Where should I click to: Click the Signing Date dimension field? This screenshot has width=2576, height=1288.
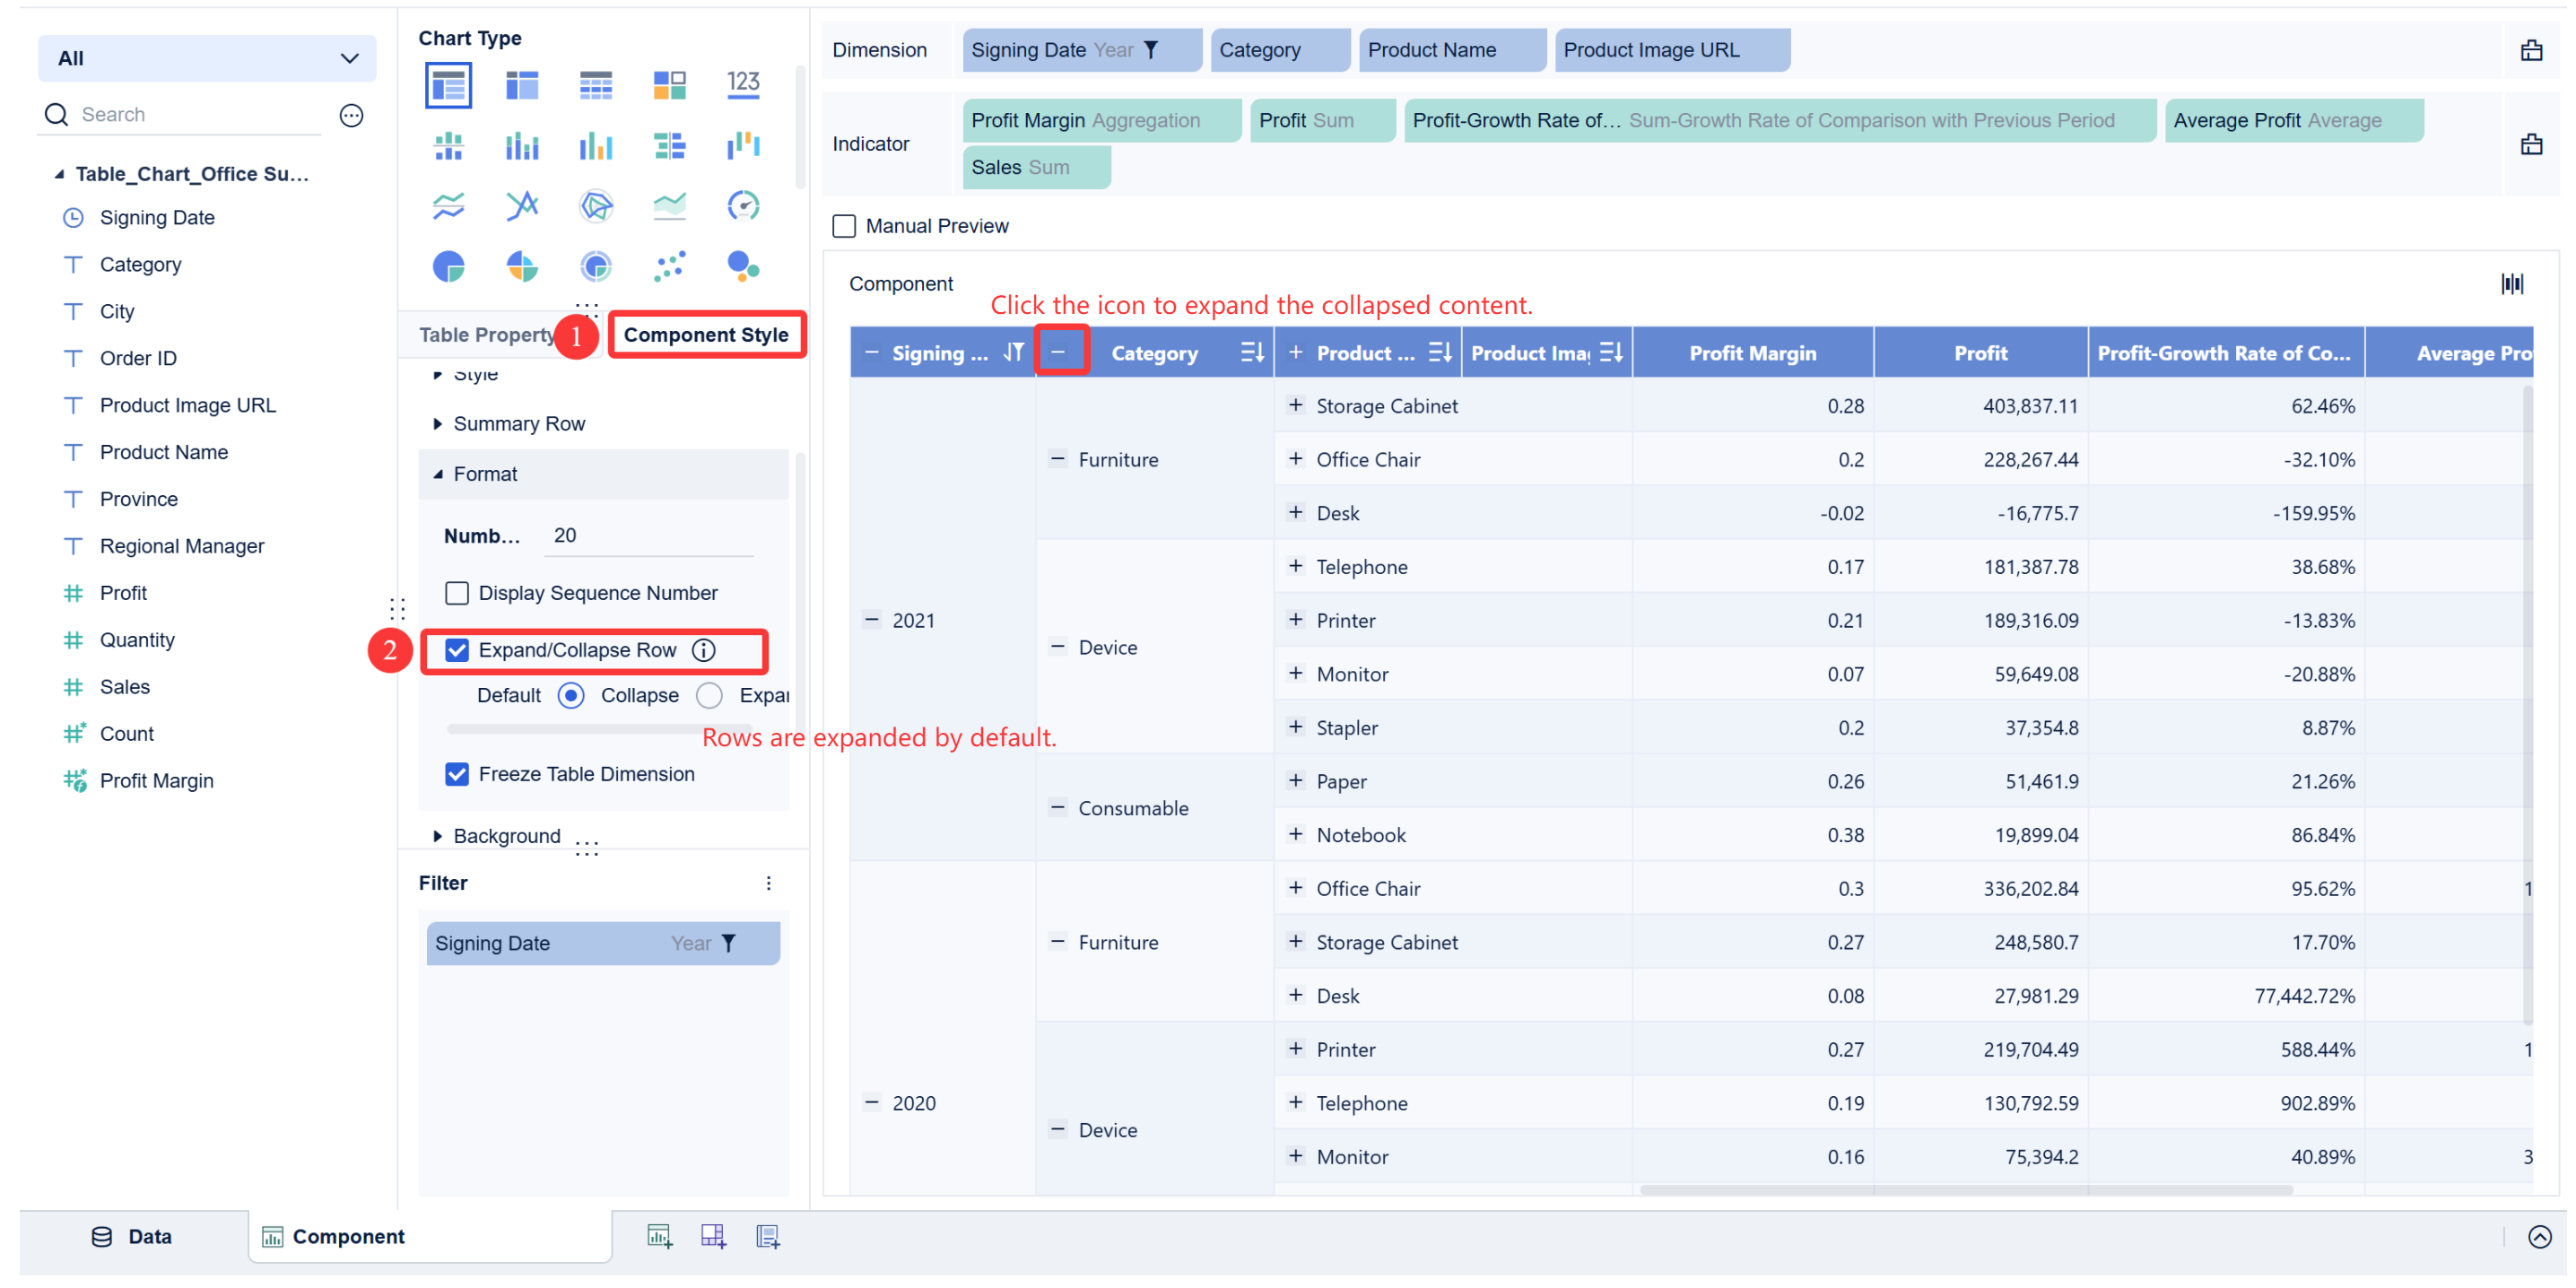click(x=1081, y=50)
